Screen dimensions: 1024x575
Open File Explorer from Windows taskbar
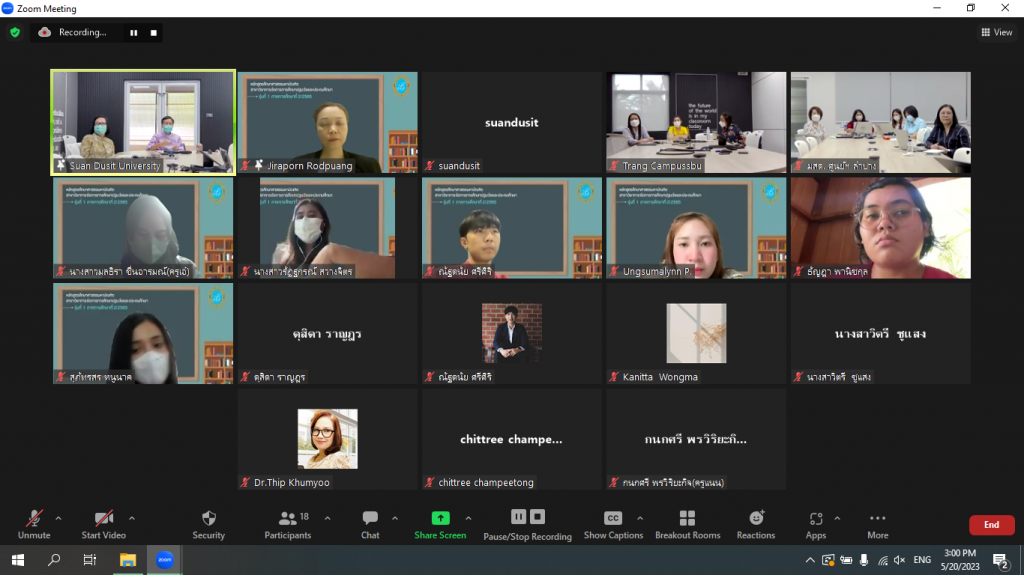[128, 560]
